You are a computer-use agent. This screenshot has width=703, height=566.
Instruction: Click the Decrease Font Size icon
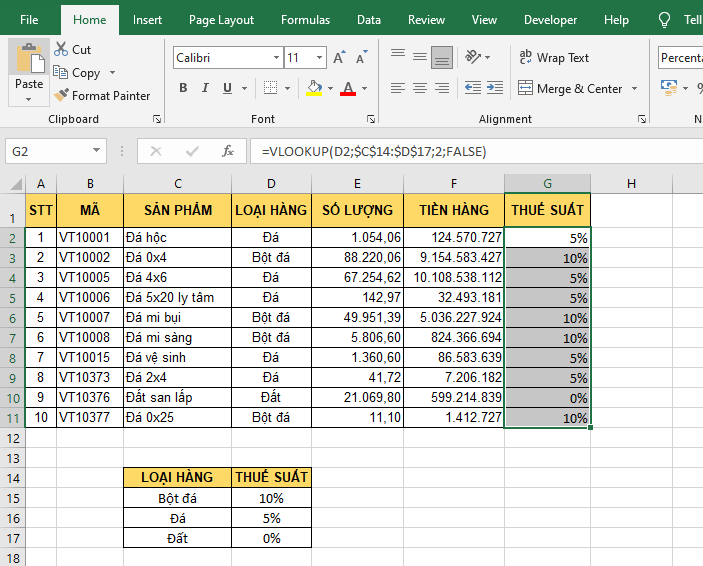[x=362, y=58]
